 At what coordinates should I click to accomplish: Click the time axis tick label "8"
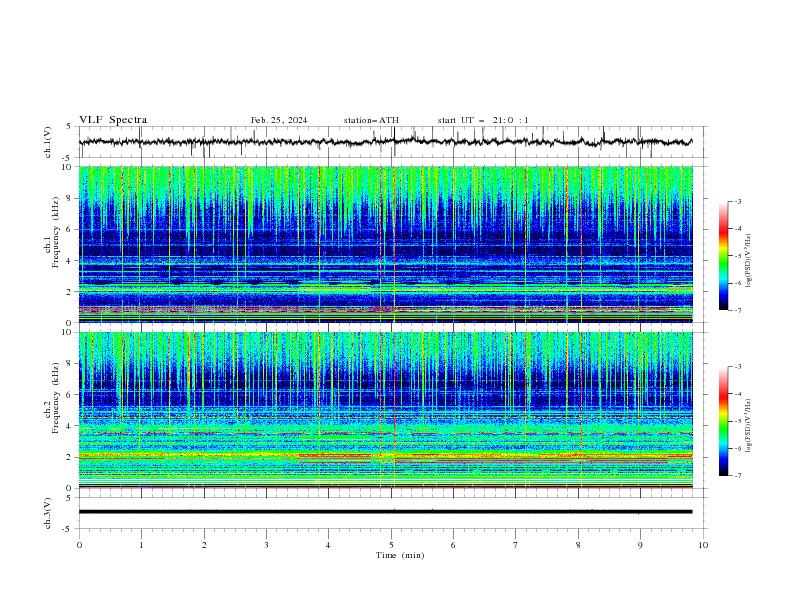pyautogui.click(x=578, y=545)
